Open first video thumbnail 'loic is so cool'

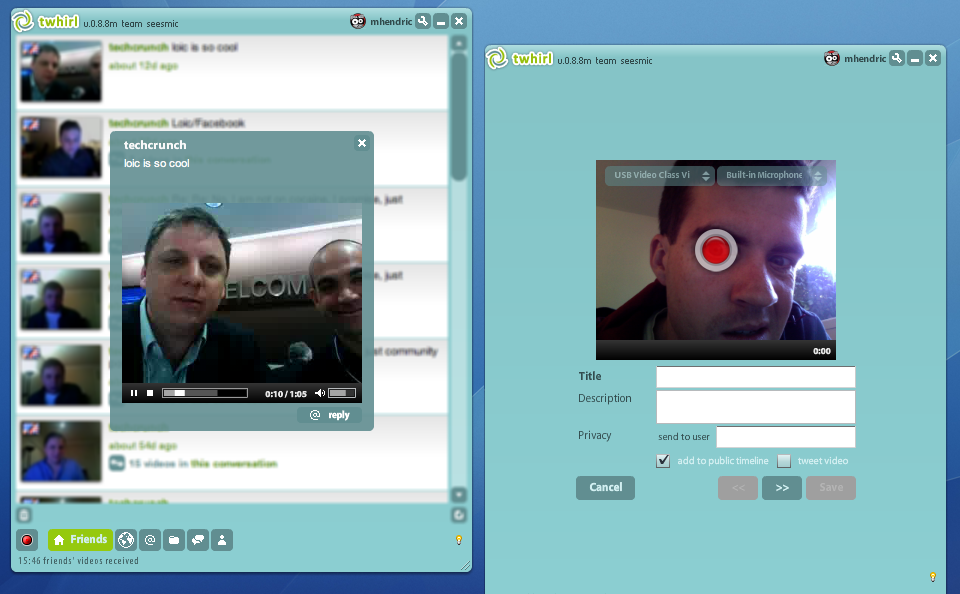(61, 71)
